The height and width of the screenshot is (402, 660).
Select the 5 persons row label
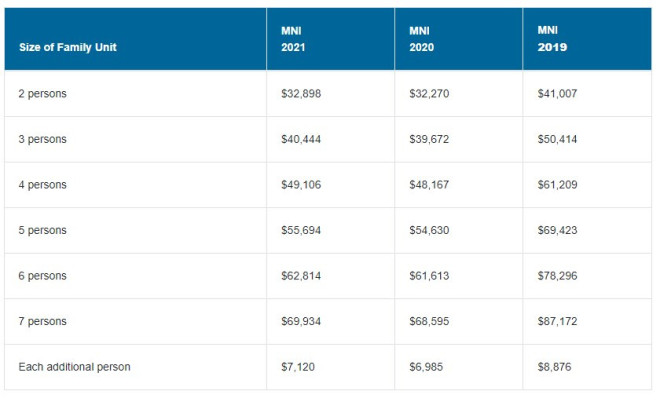click(x=42, y=230)
